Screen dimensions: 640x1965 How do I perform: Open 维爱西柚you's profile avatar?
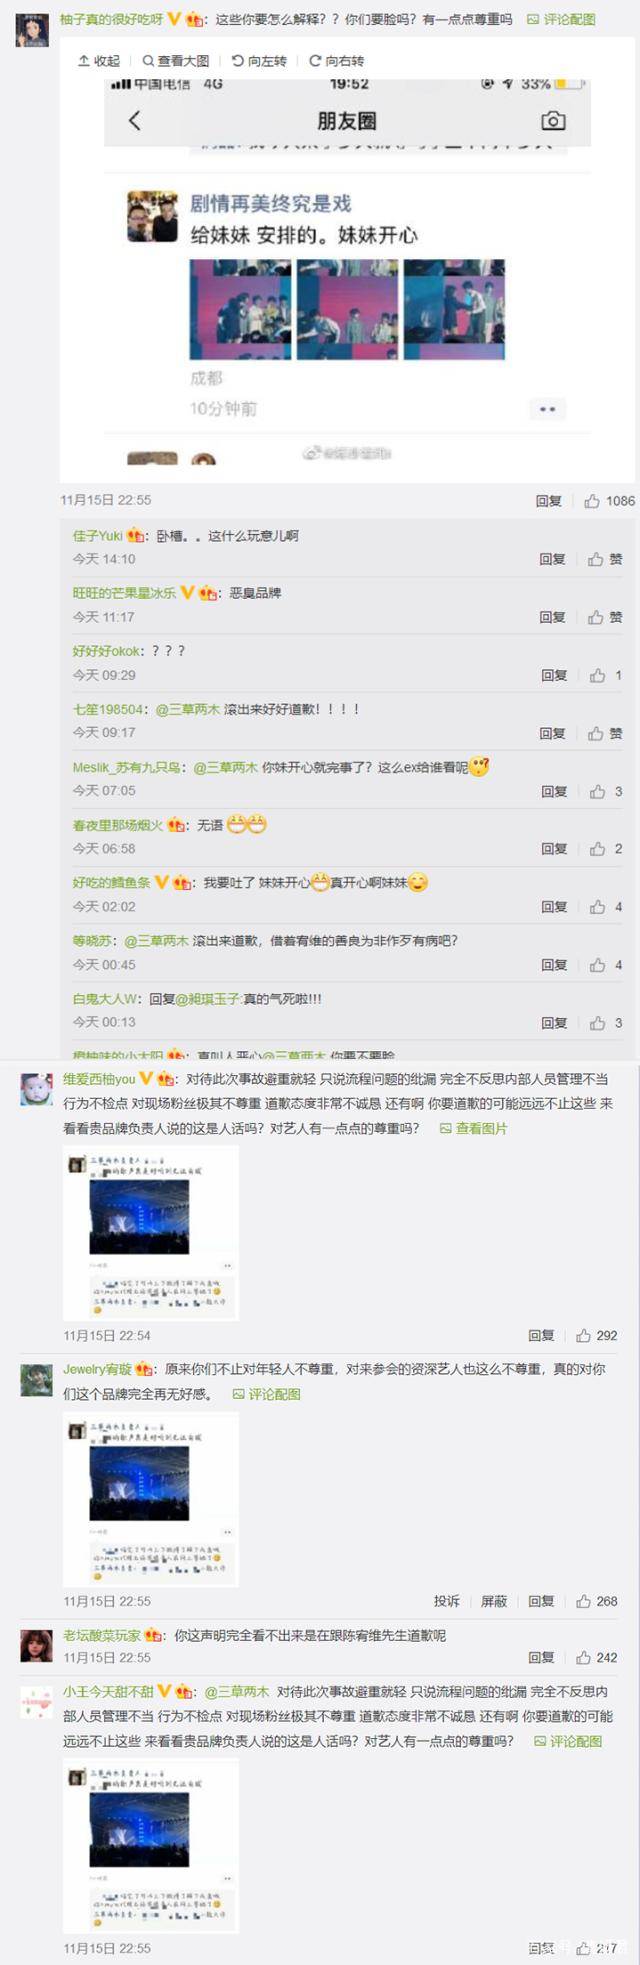click(37, 1090)
